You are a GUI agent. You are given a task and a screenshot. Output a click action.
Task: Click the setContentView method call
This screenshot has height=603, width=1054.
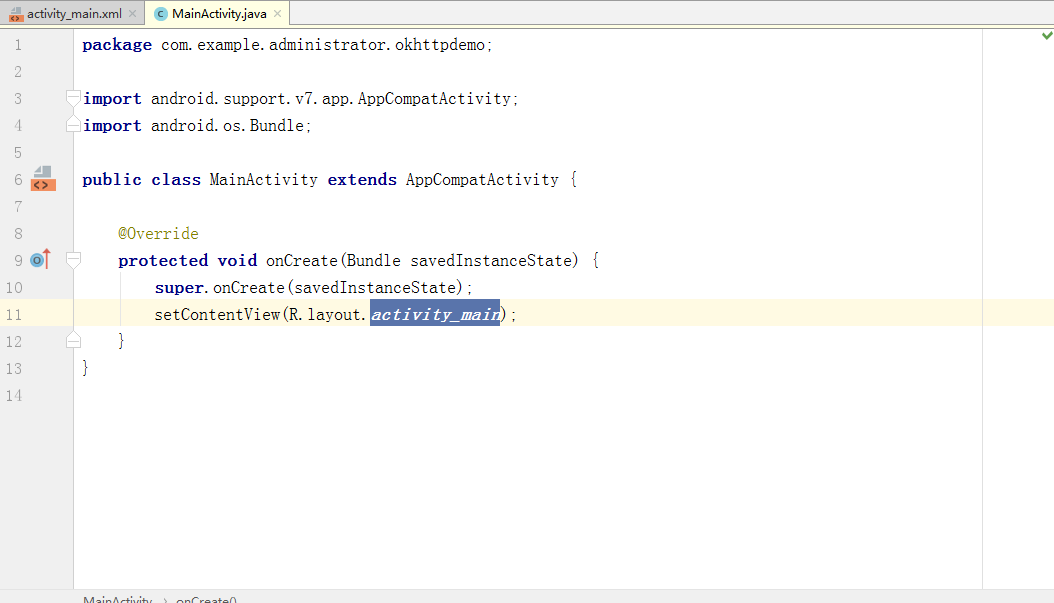[x=217, y=314]
